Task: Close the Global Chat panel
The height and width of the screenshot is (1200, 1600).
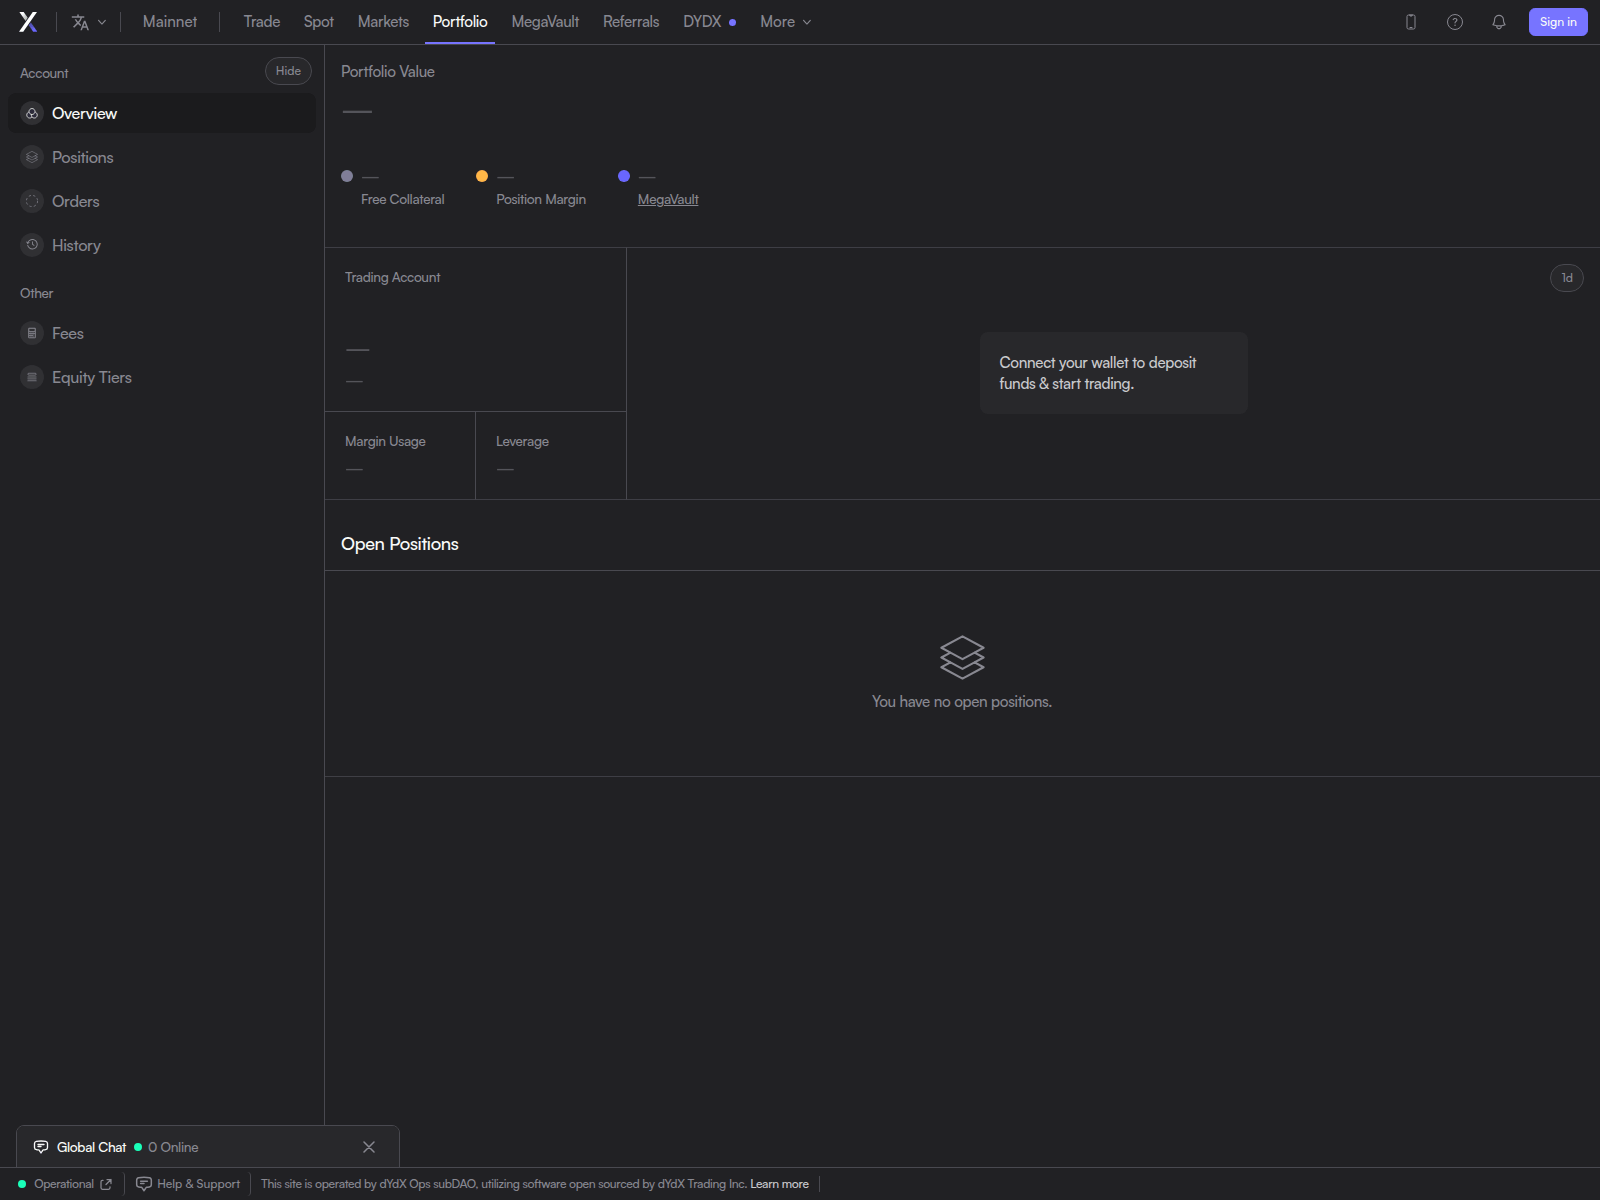Action: tap(369, 1147)
